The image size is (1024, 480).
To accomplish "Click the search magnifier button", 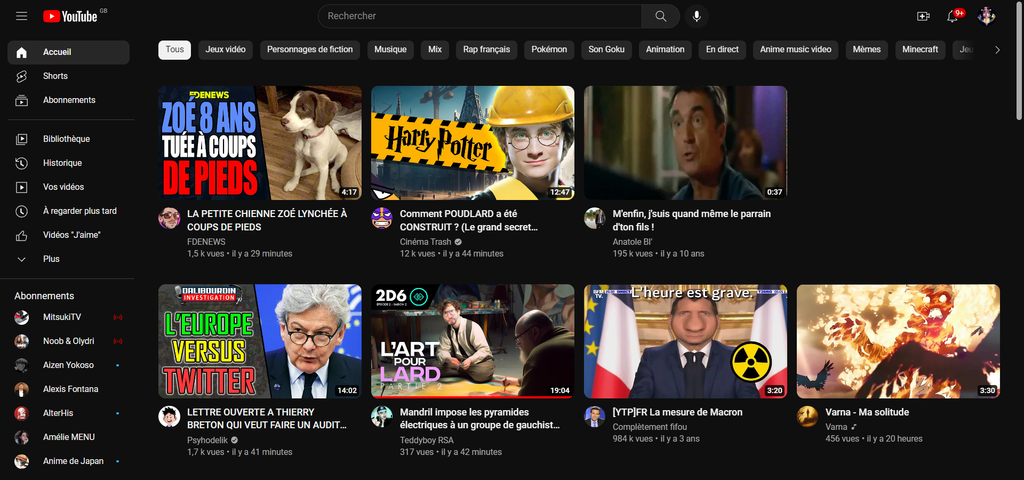I will click(660, 16).
